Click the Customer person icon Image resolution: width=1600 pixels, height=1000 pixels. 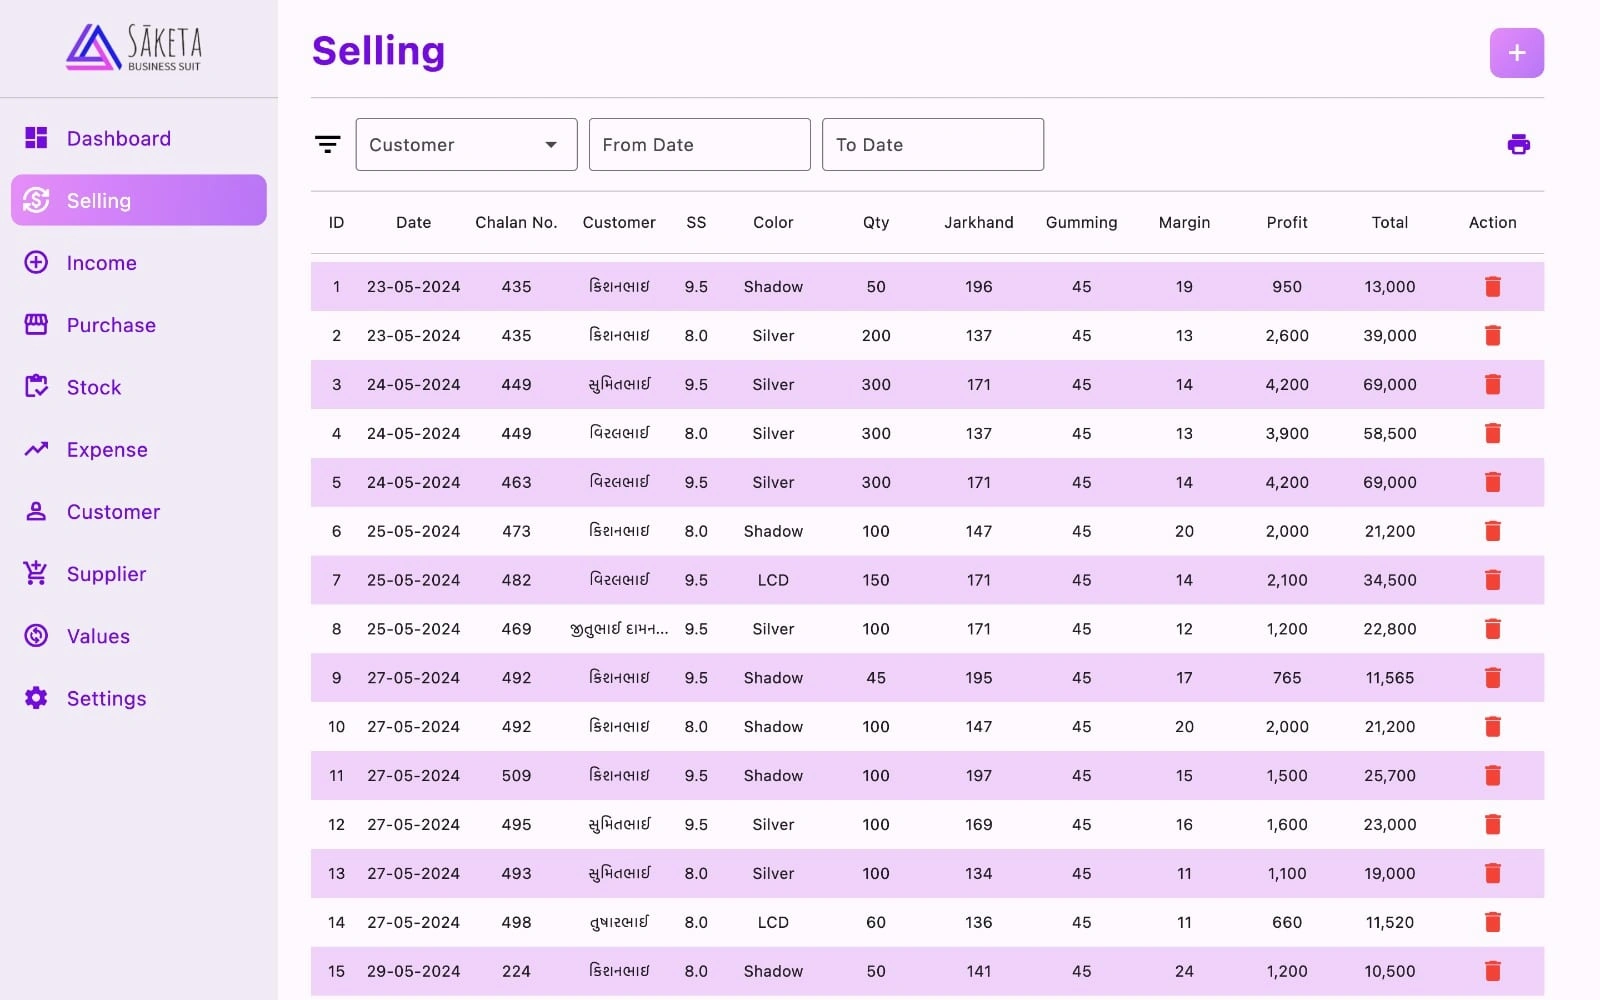[x=36, y=511]
